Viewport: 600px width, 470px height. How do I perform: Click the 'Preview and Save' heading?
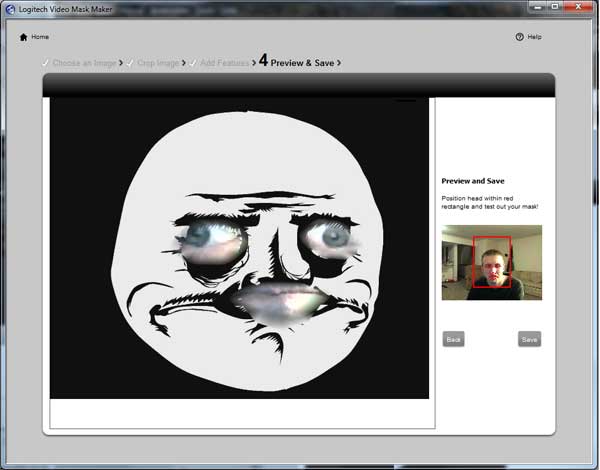pyautogui.click(x=473, y=181)
